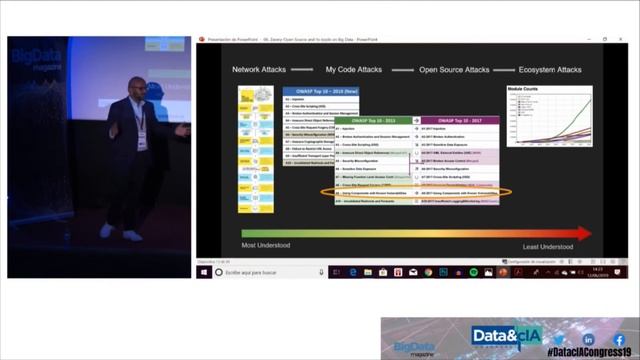Open the volume control tray icon
The image size is (640, 360).
tap(581, 273)
